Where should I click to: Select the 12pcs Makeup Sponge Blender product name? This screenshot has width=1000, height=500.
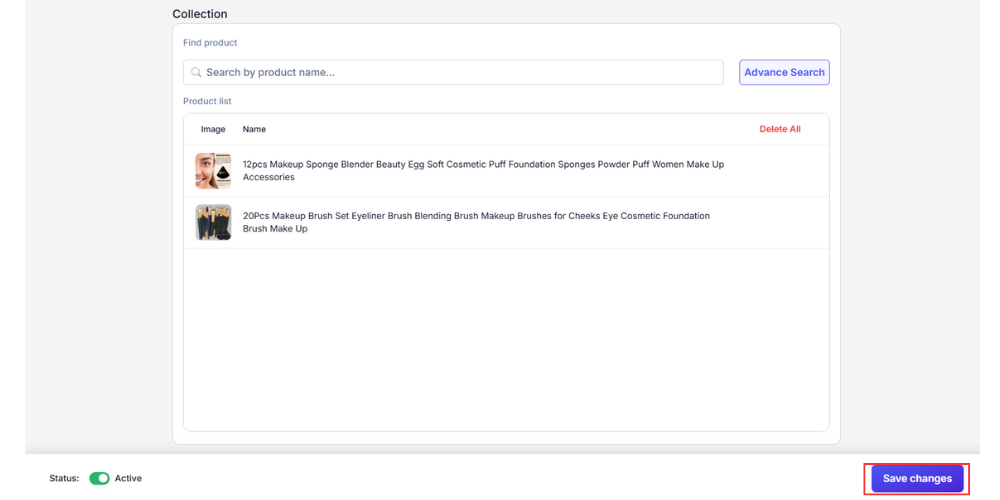[x=483, y=171]
